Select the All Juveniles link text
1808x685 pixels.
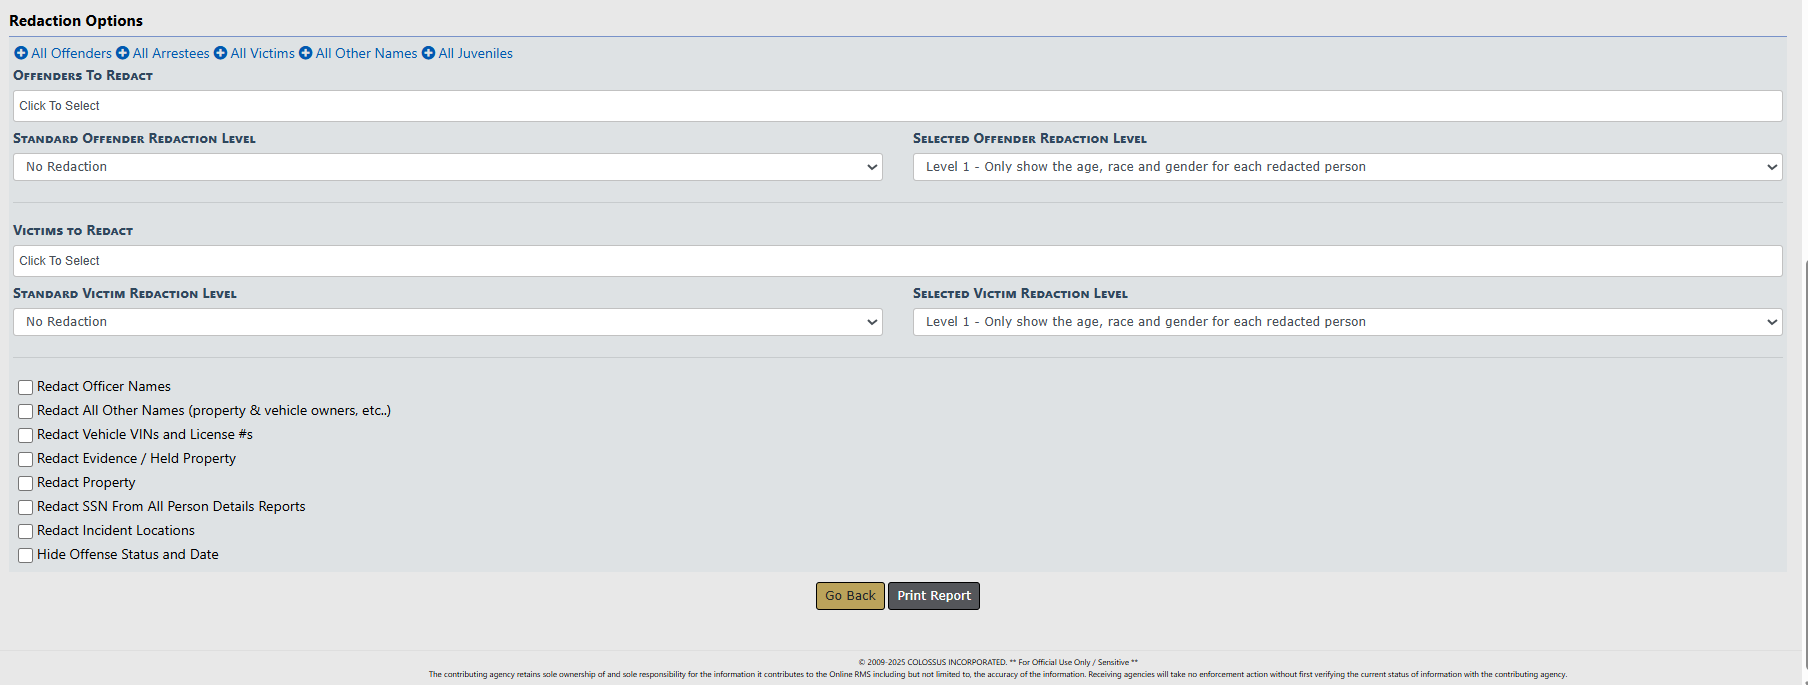click(x=475, y=53)
